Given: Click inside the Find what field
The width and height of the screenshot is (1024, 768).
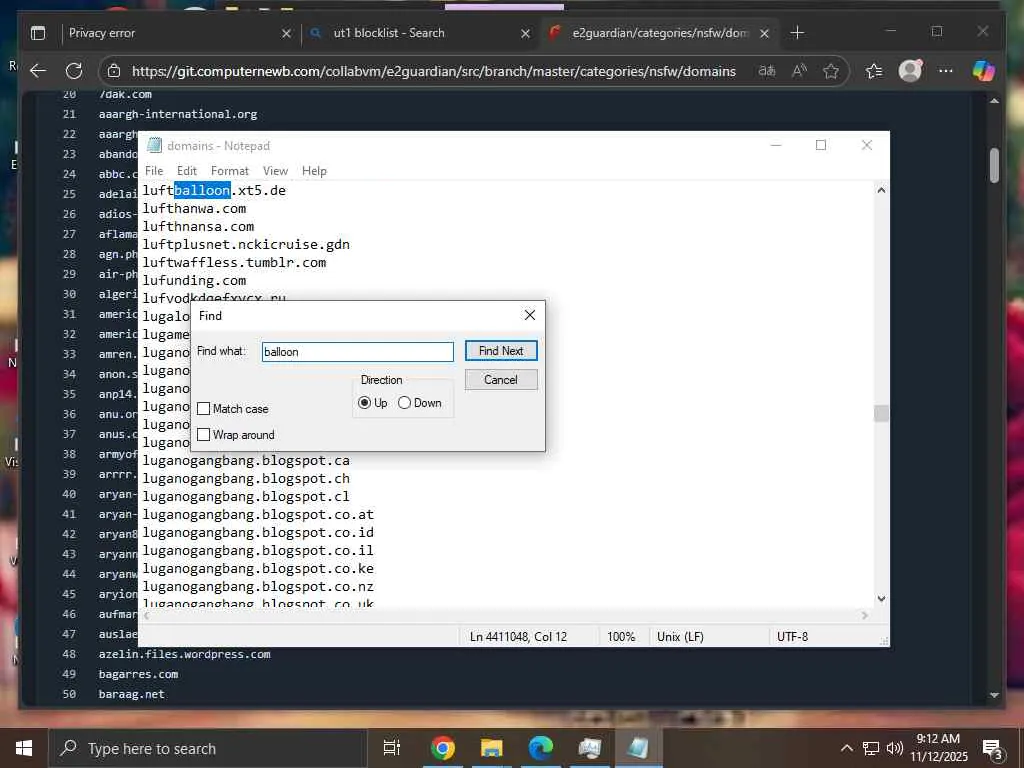Looking at the screenshot, I should (358, 352).
